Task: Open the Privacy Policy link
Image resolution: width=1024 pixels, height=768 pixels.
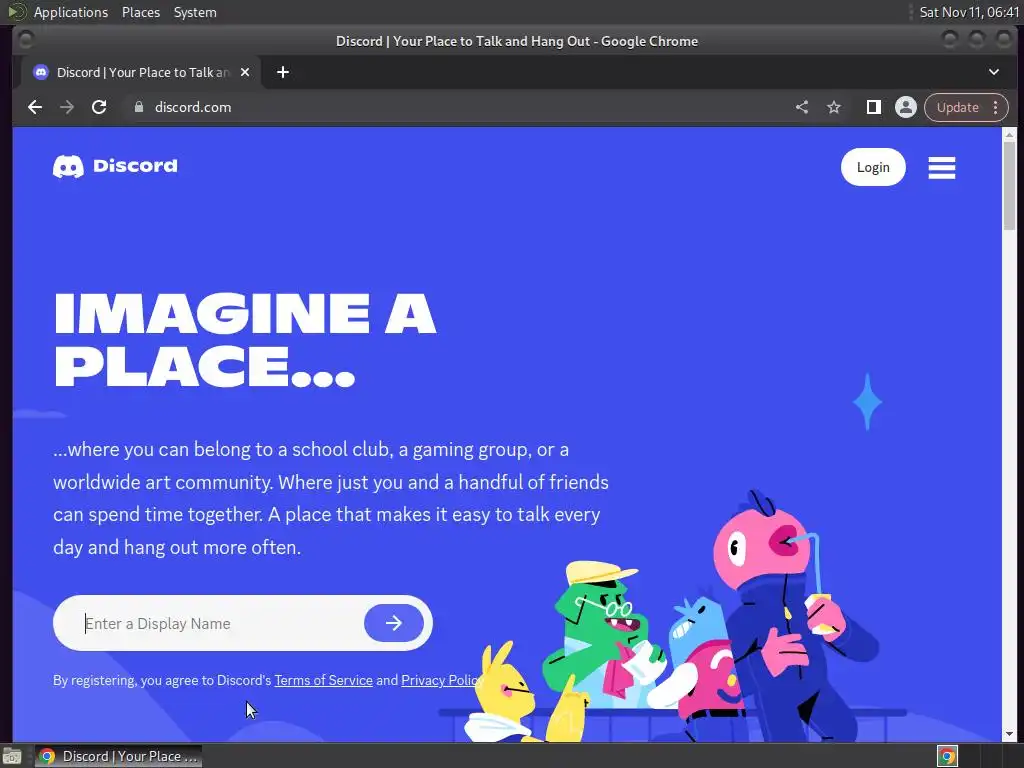Action: [x=441, y=680]
